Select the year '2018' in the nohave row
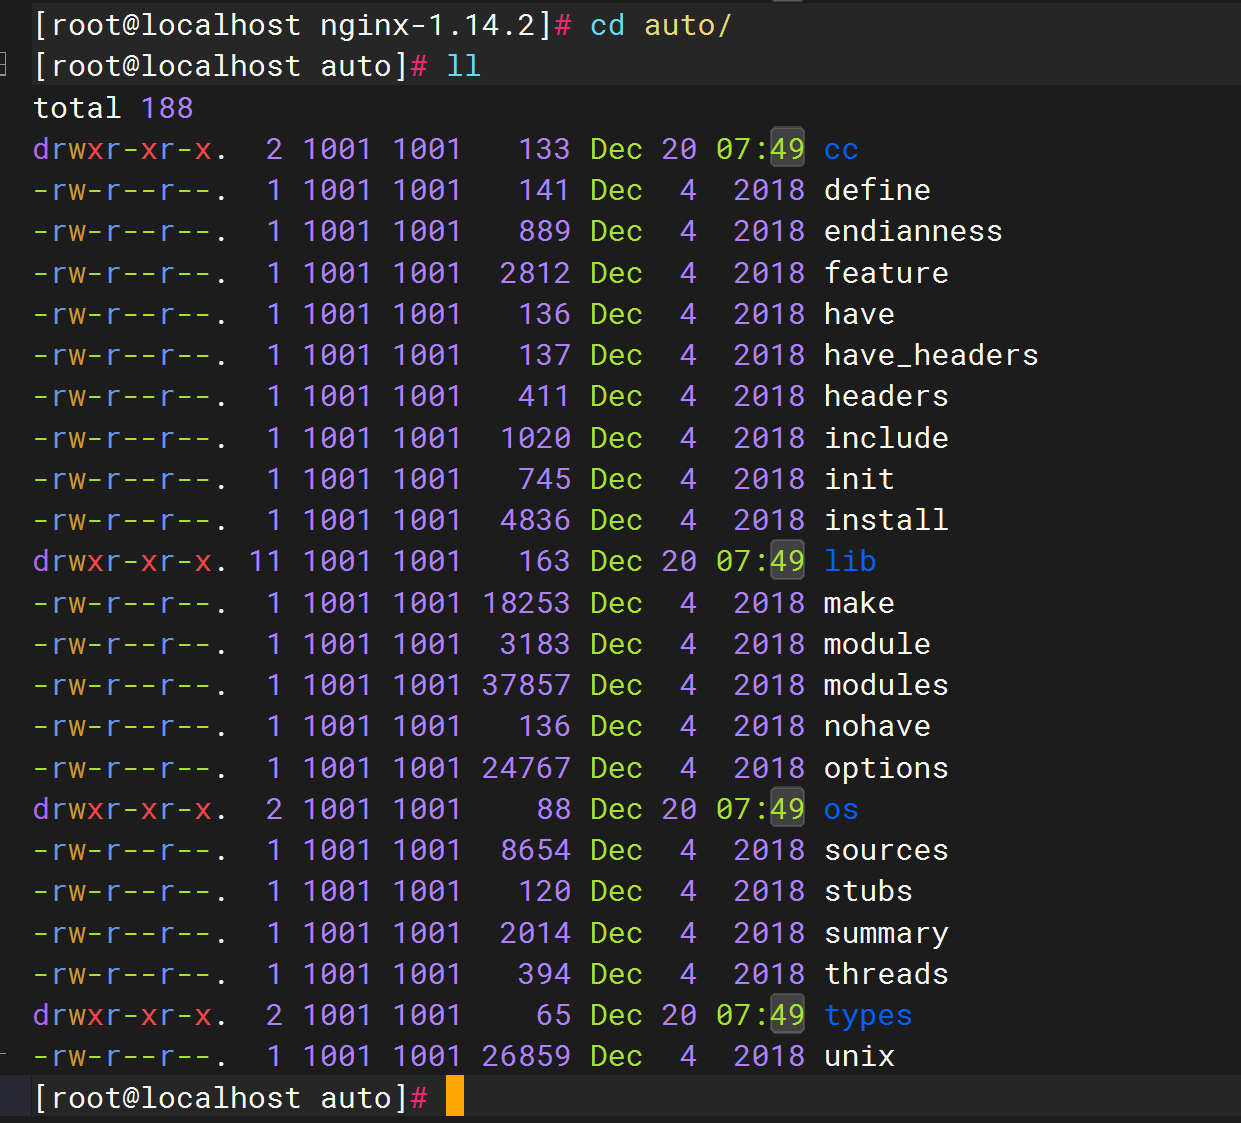The height and width of the screenshot is (1123, 1241). [x=769, y=726]
